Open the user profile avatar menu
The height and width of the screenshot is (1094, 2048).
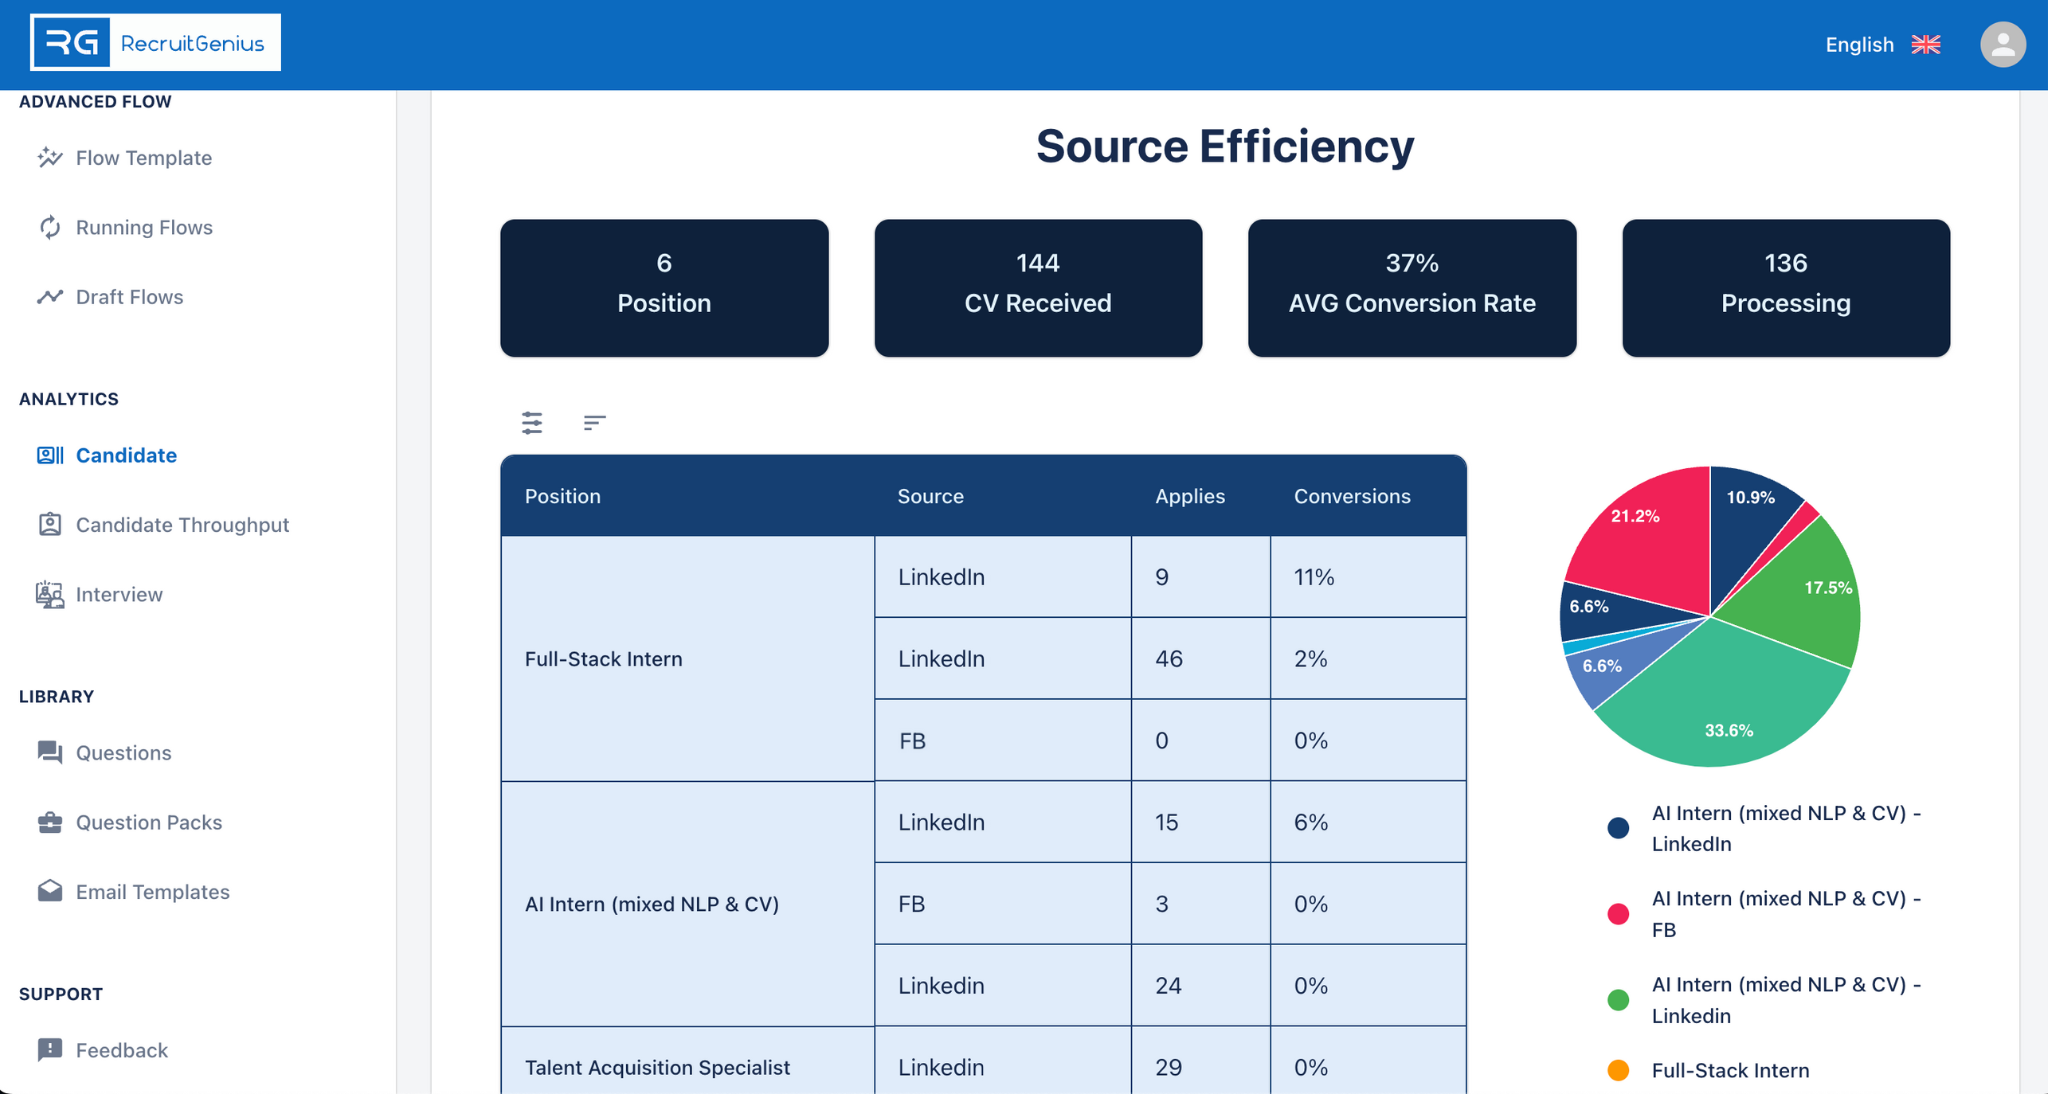pyautogui.click(x=2002, y=44)
